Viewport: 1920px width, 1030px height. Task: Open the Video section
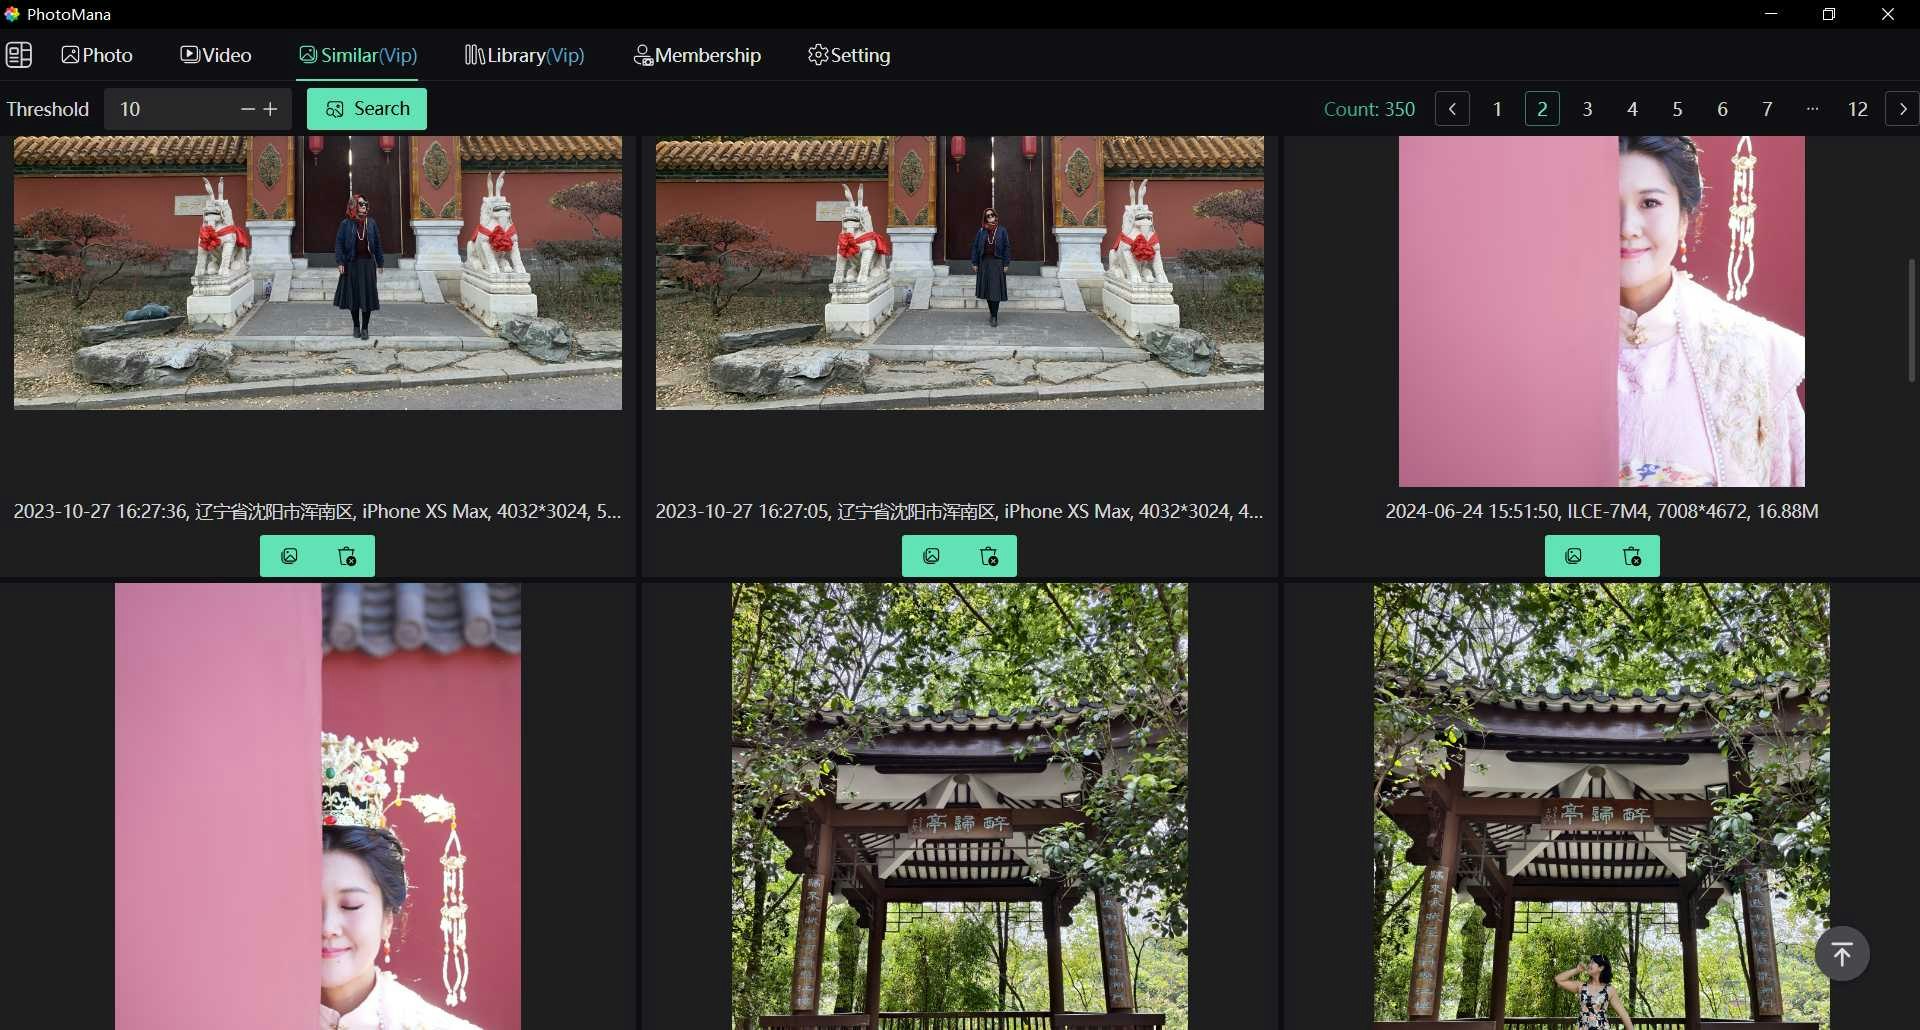[x=215, y=55]
